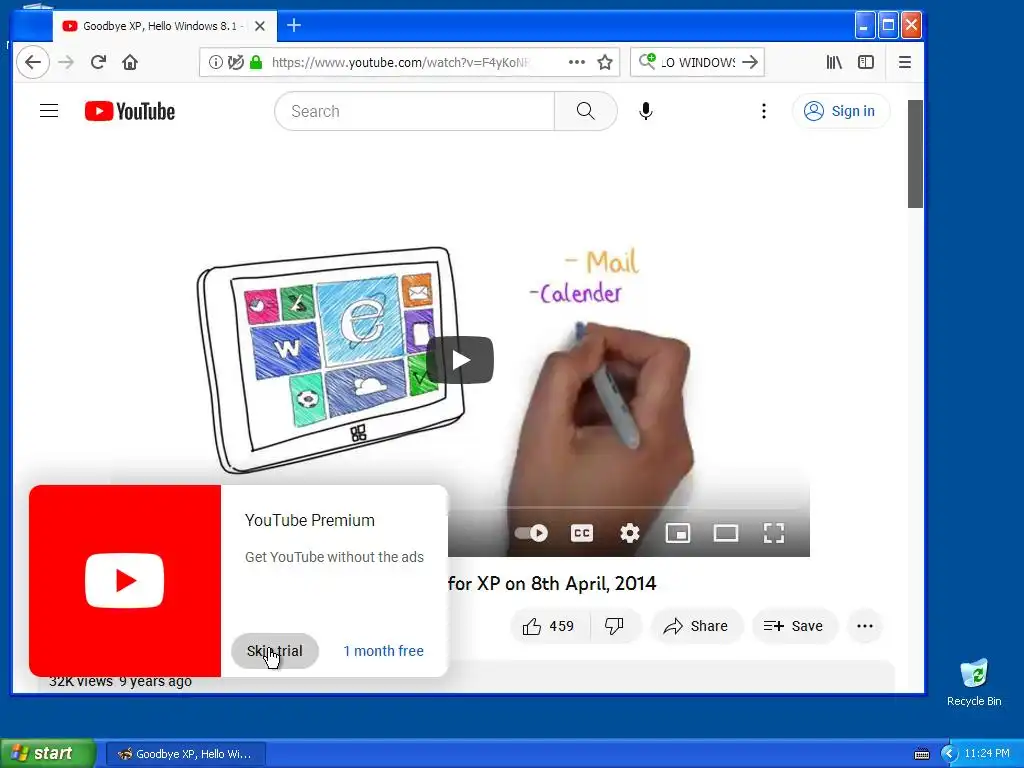The image size is (1024, 768).
Task: Open the browser home page icon
Action: point(130,62)
